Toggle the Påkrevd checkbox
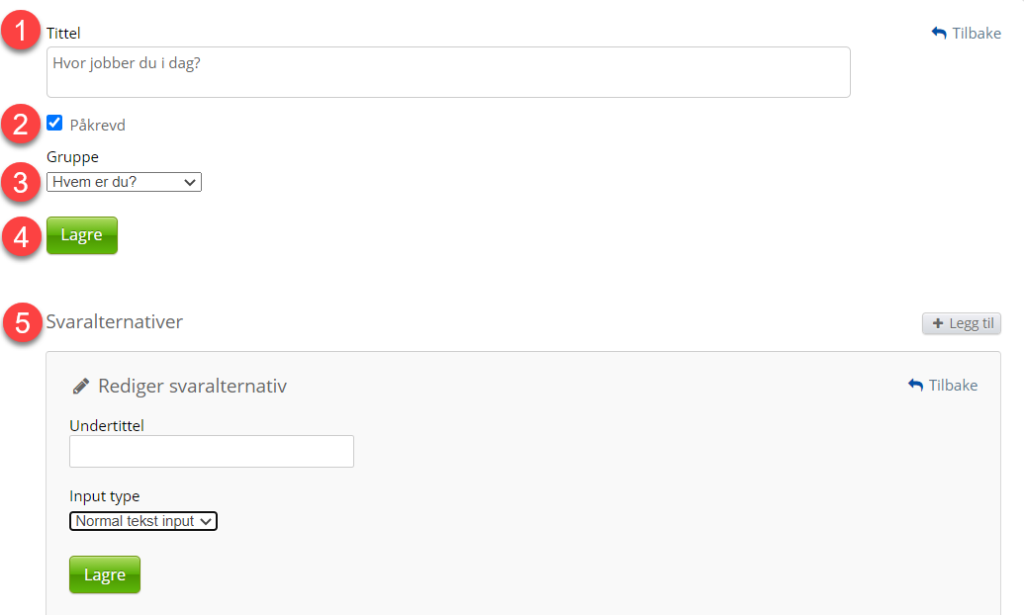The width and height of the screenshot is (1024, 615). (55, 123)
